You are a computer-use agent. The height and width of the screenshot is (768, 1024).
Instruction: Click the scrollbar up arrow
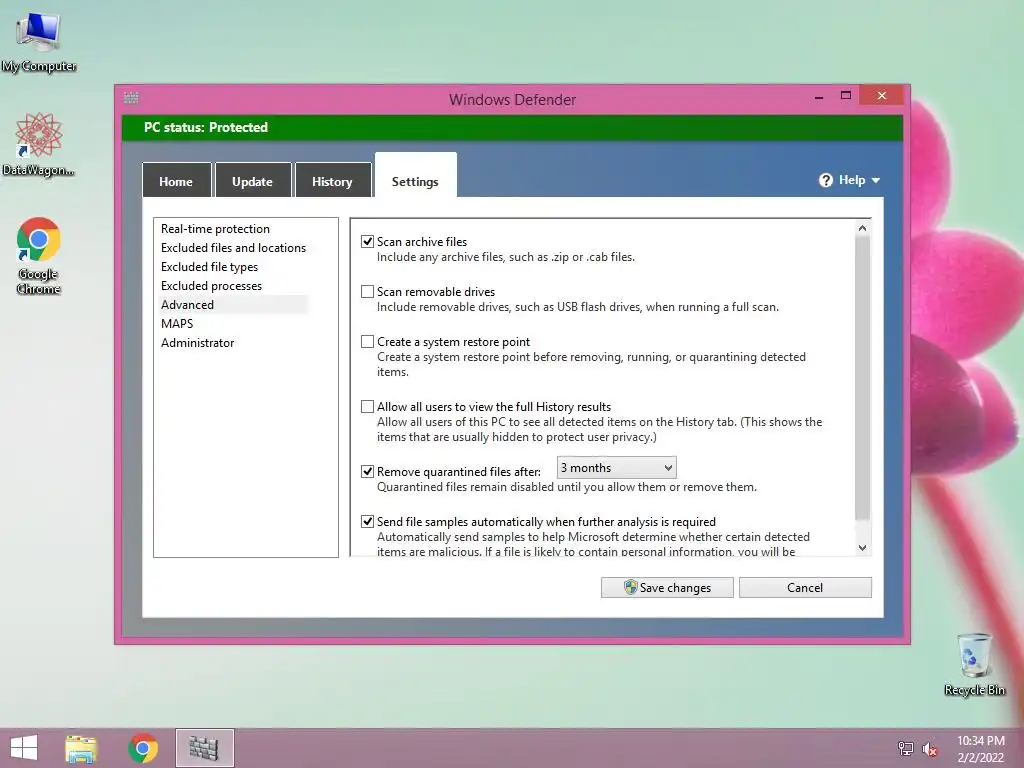[x=862, y=228]
